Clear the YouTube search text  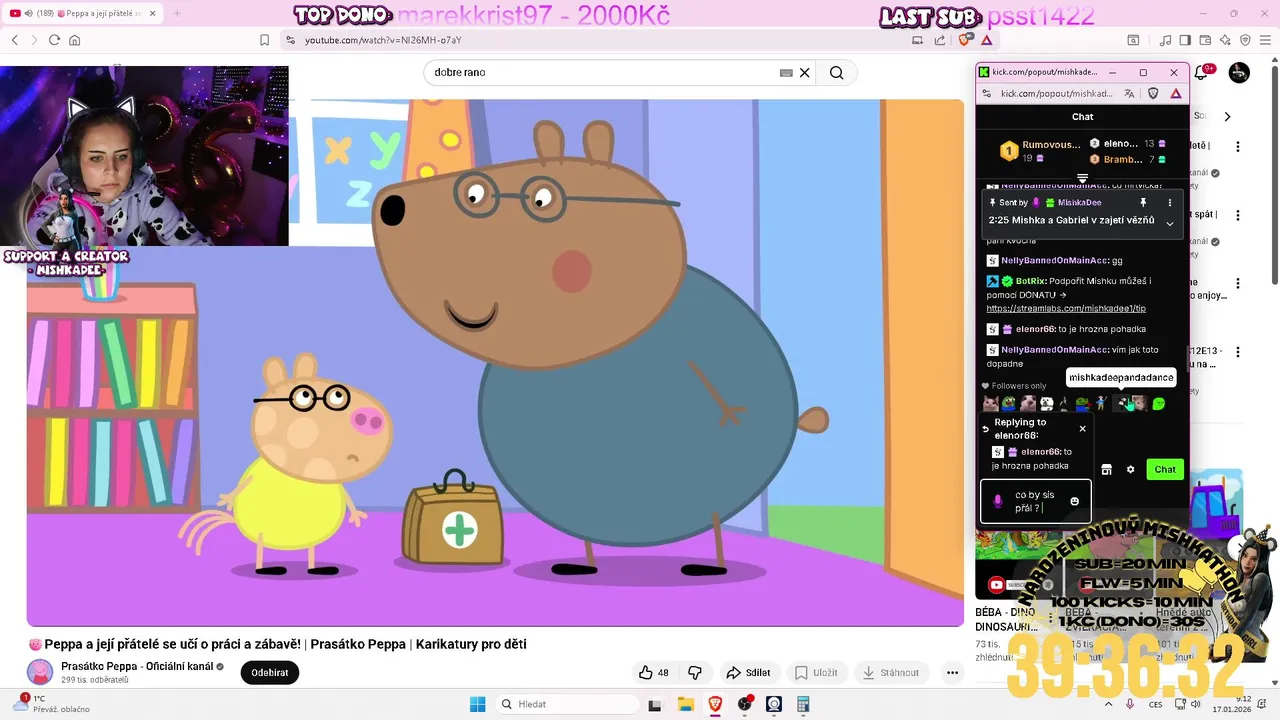pyautogui.click(x=804, y=72)
